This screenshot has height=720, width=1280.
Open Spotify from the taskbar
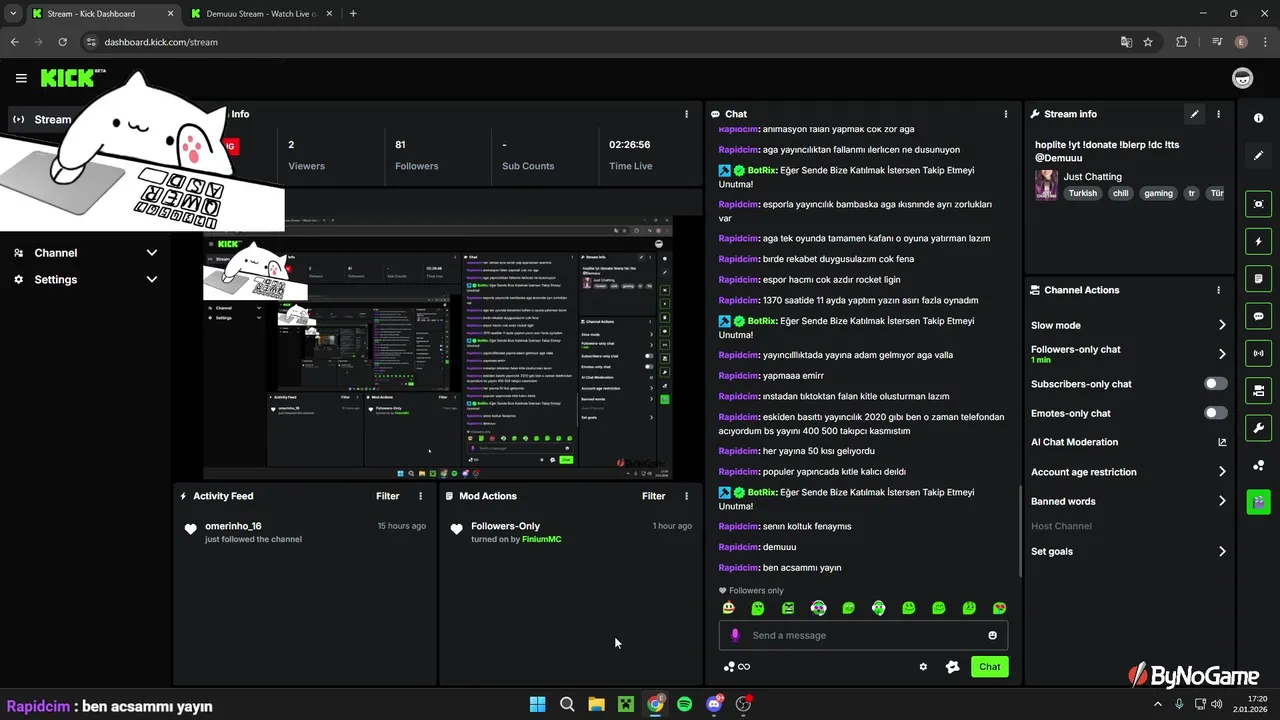pyautogui.click(x=684, y=704)
